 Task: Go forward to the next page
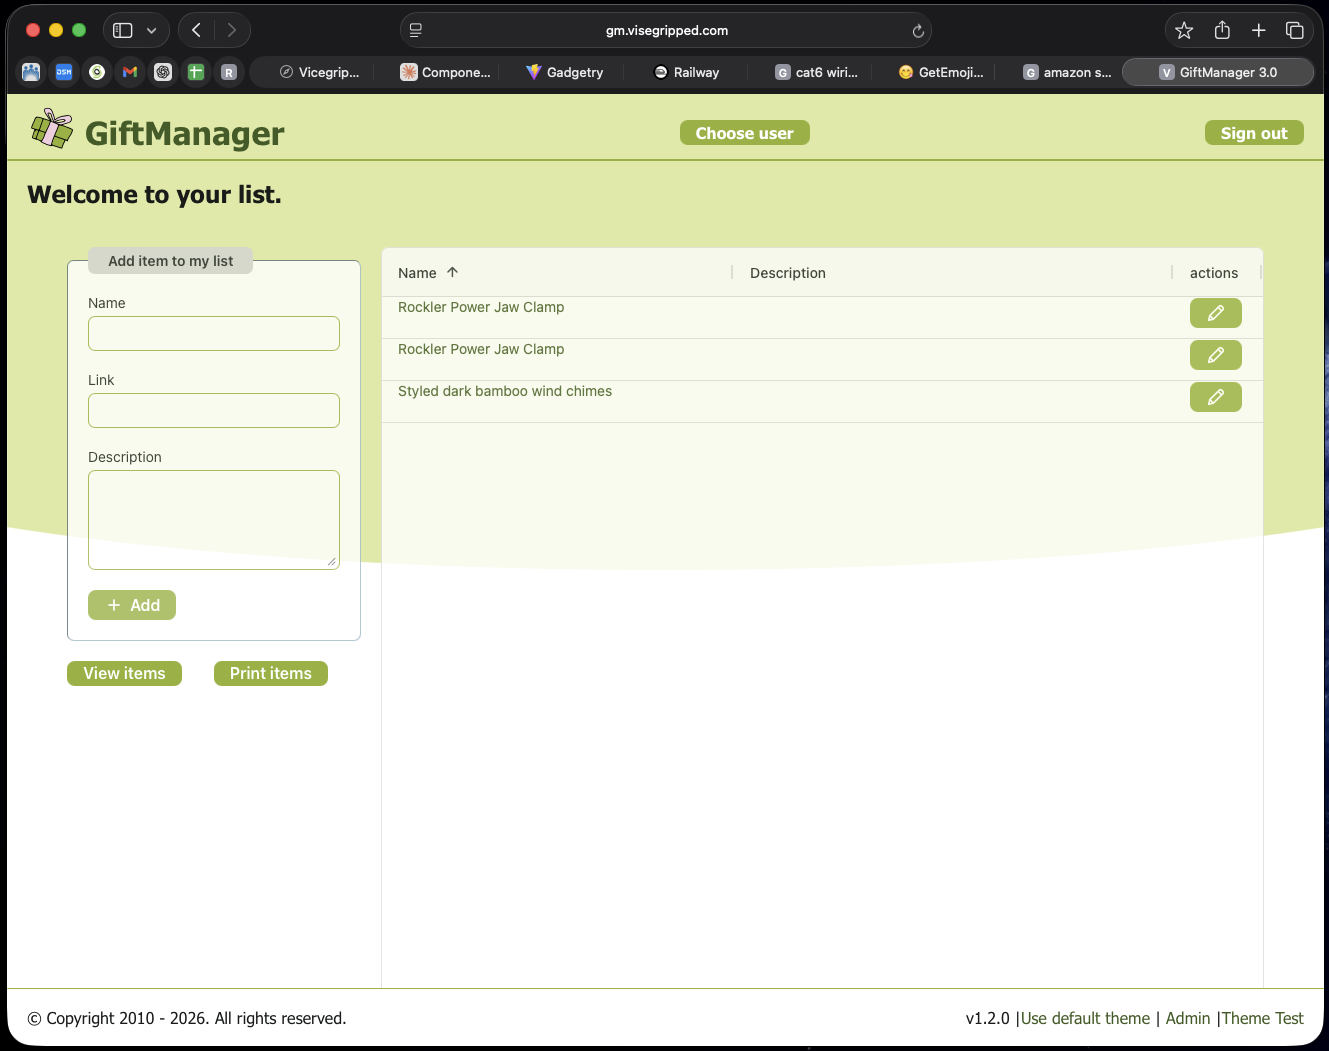[x=232, y=30]
